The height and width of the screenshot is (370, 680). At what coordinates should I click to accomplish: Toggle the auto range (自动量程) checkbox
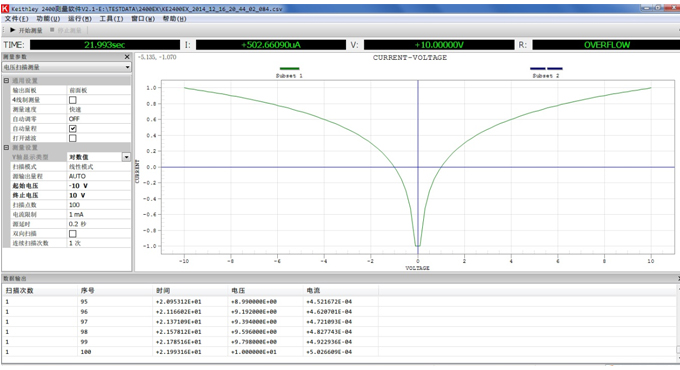tap(73, 128)
